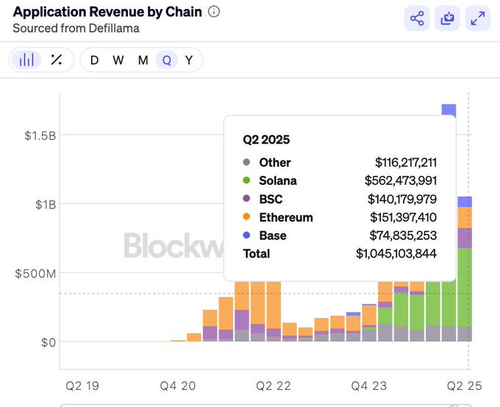Click the Q4 20 axis label
This screenshot has height=407, width=500.
[178, 386]
